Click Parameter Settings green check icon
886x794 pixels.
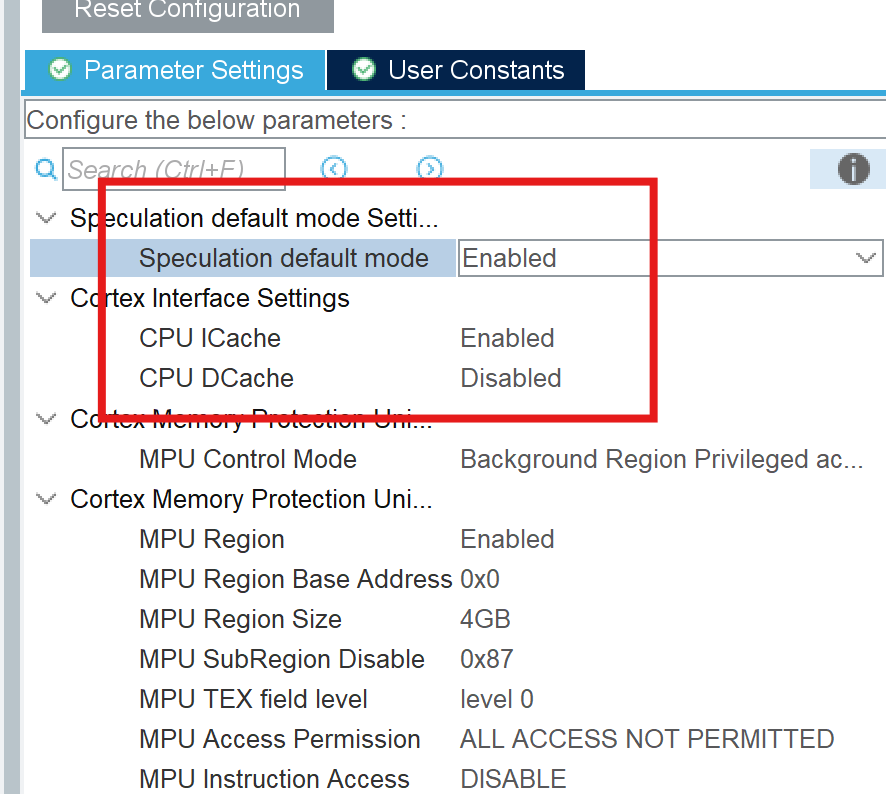tap(60, 70)
